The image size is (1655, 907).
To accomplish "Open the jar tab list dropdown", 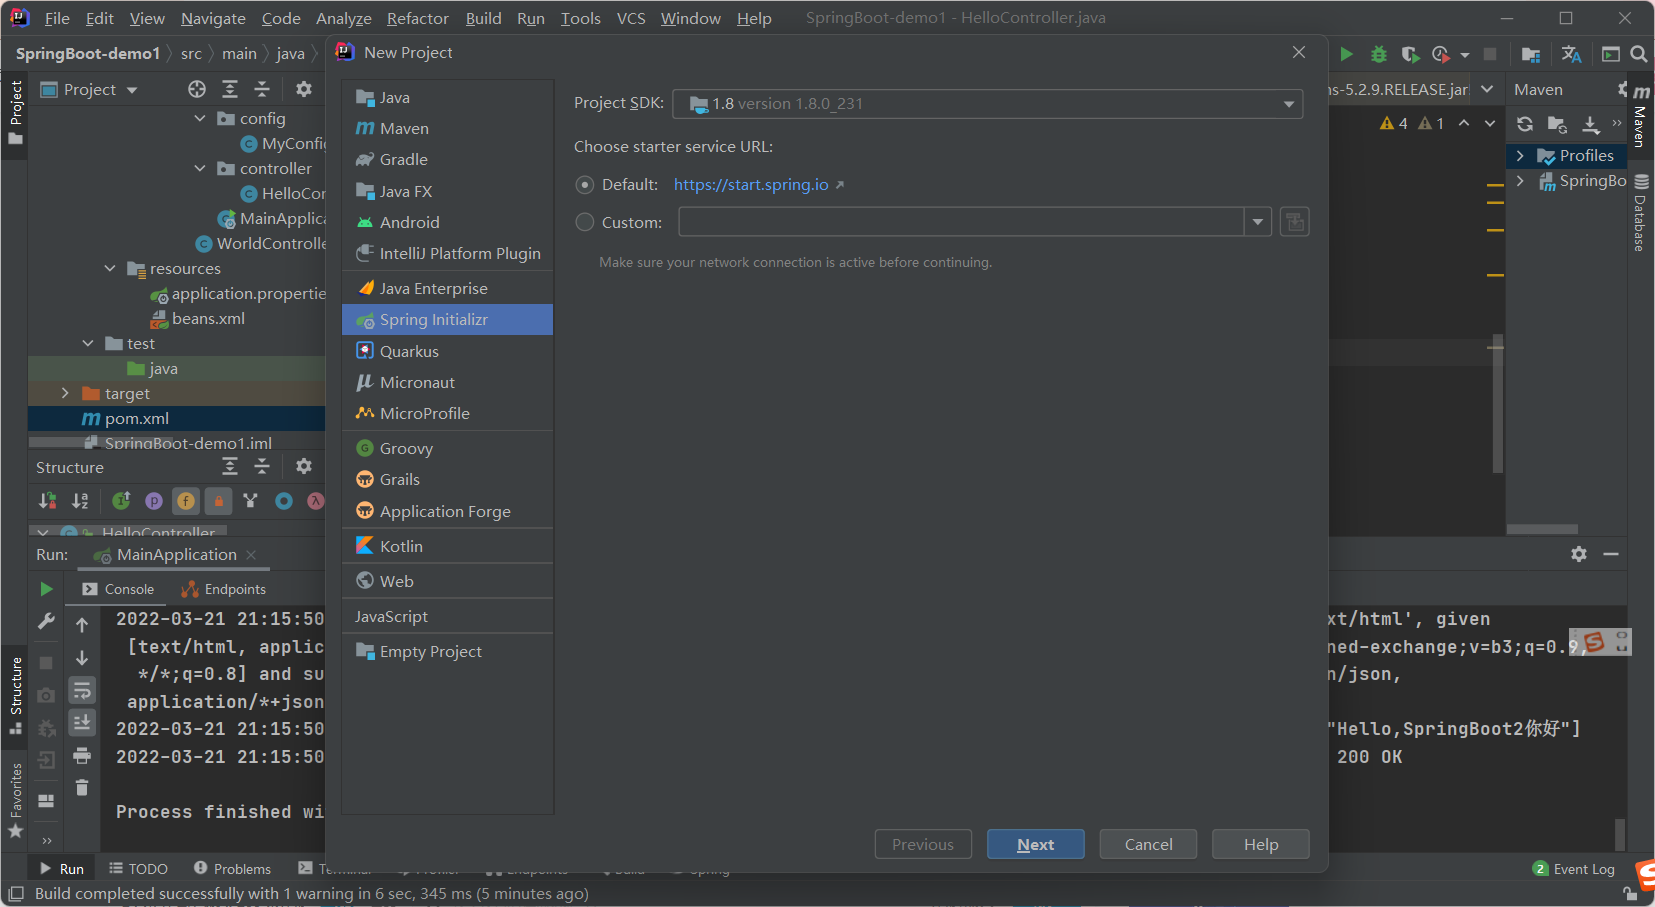I will coord(1487,89).
